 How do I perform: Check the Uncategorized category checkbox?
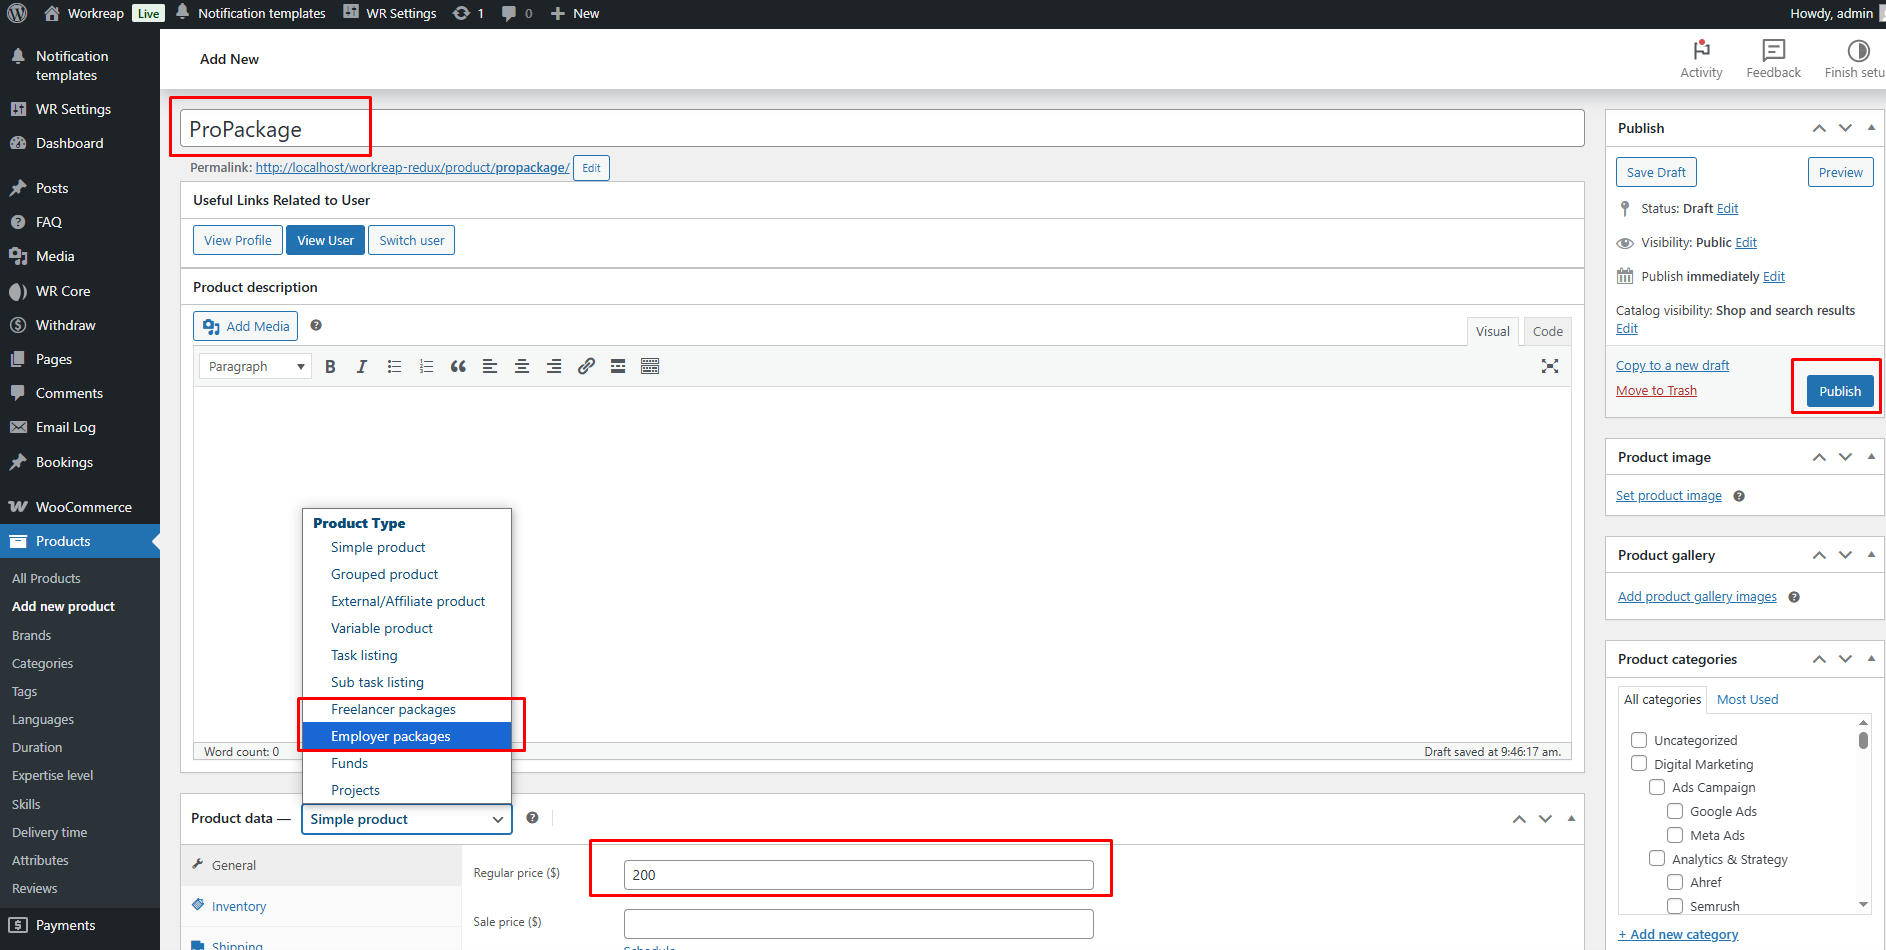pos(1639,740)
